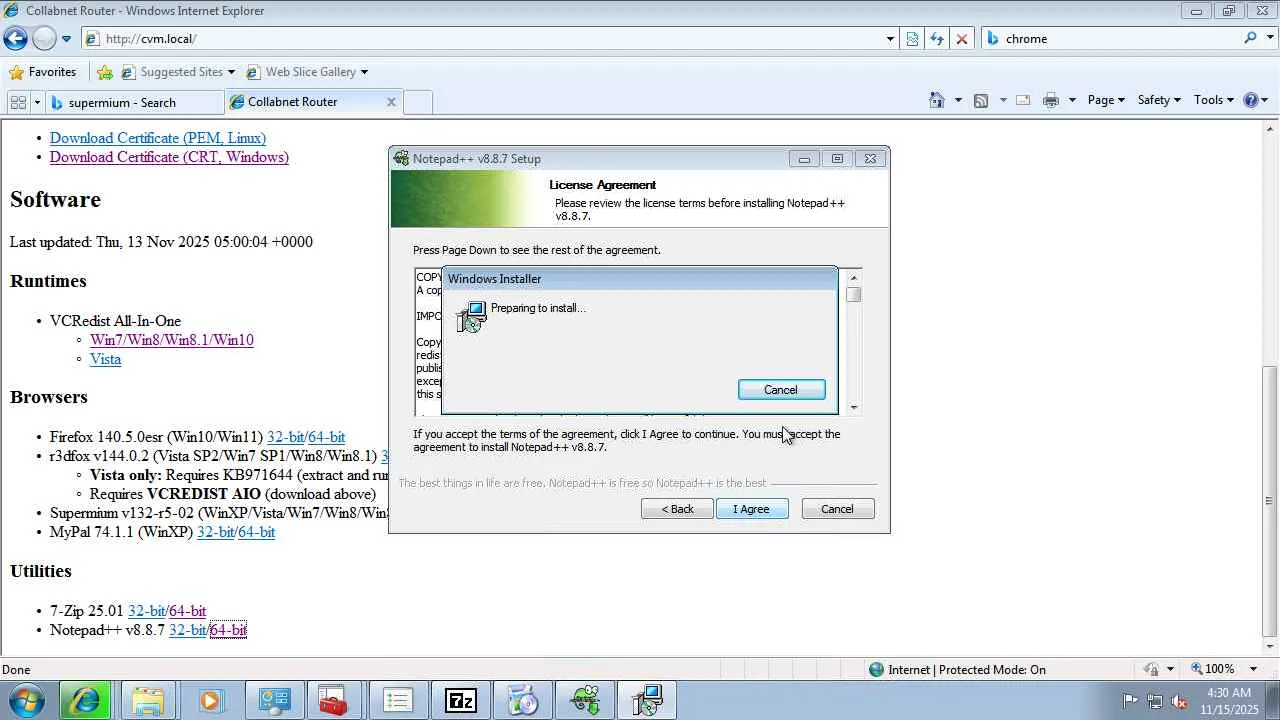This screenshot has height=720, width=1280.
Task: Open the Safety menu
Action: tap(1159, 100)
